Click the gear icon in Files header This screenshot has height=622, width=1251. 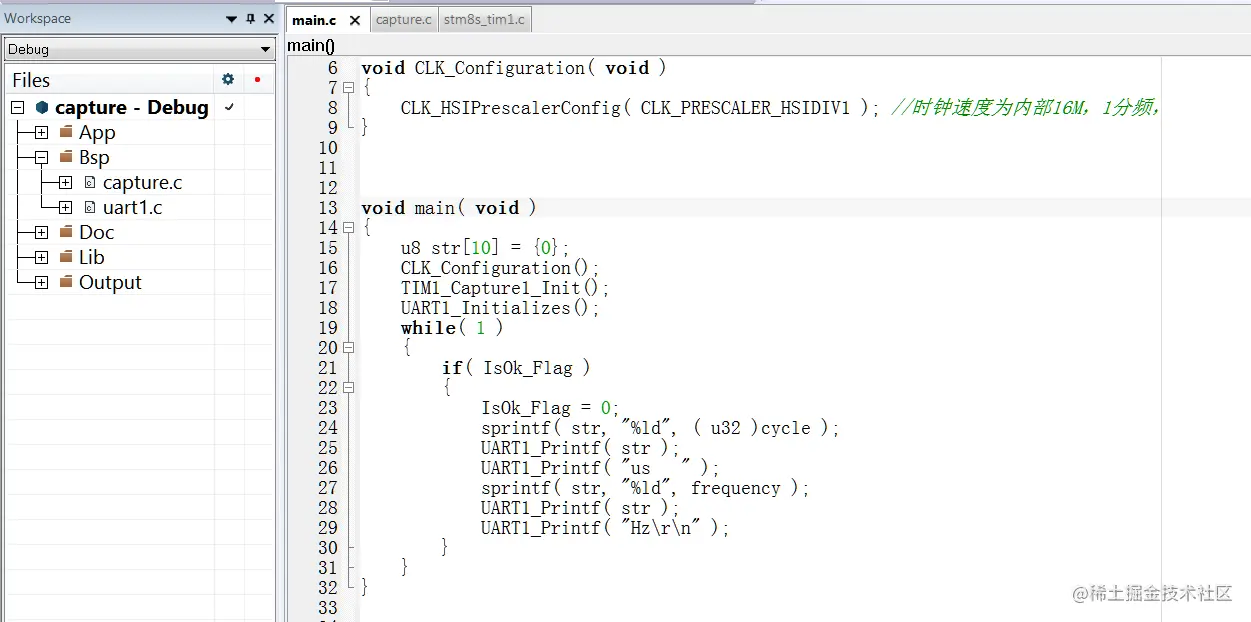[x=228, y=79]
